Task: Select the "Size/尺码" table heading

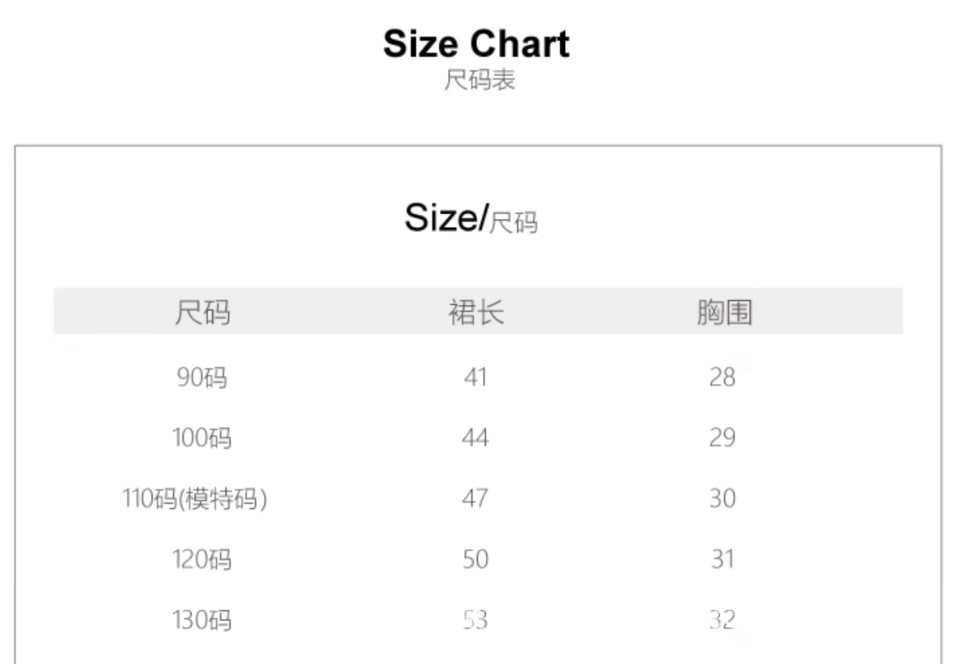Action: tap(470, 218)
